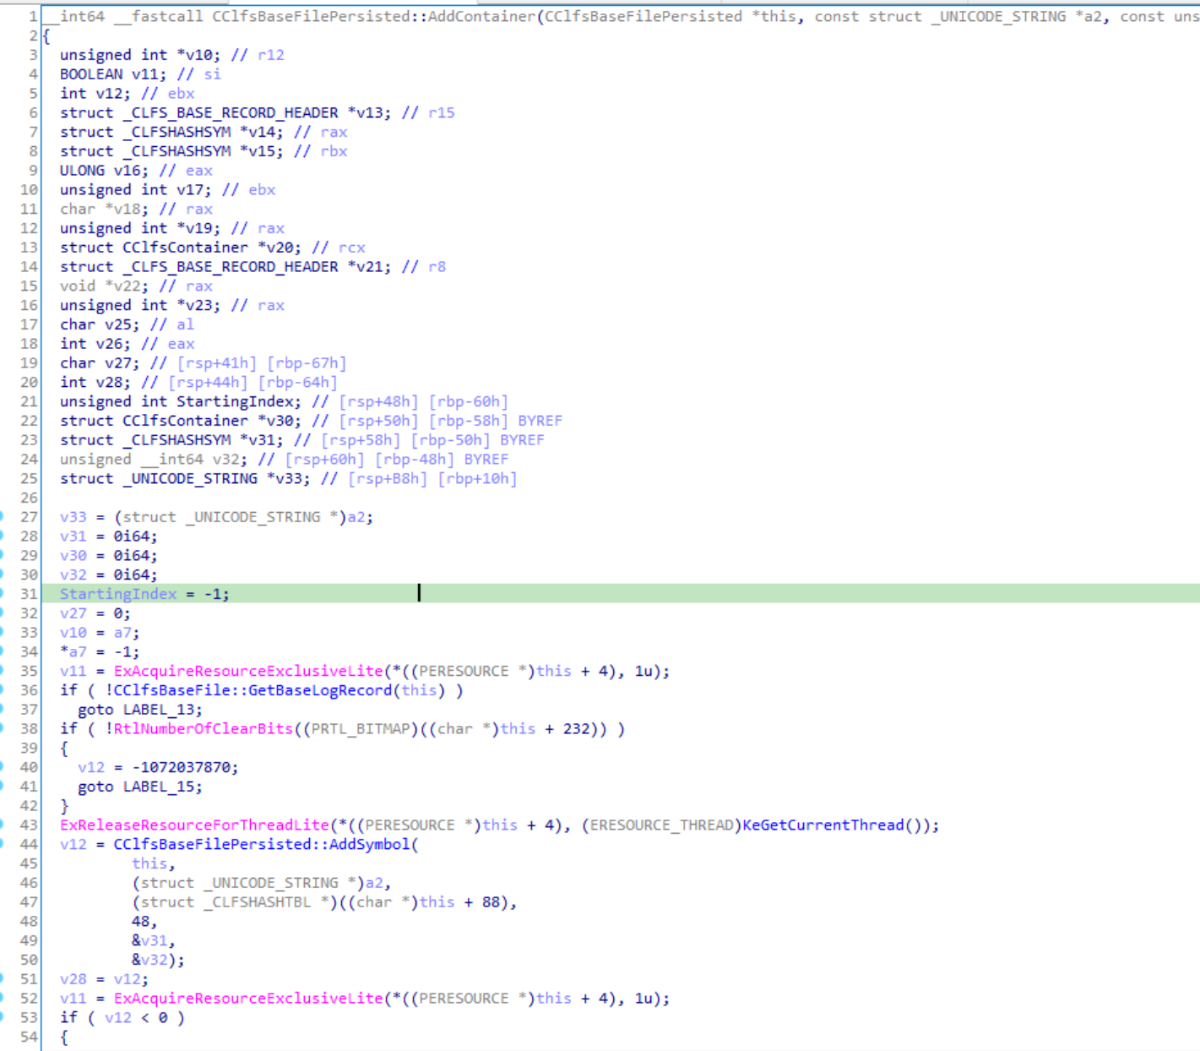Click the ExReleaseResourceForThreadLite call
Viewport: 1200px width, 1051px height.
[194, 825]
